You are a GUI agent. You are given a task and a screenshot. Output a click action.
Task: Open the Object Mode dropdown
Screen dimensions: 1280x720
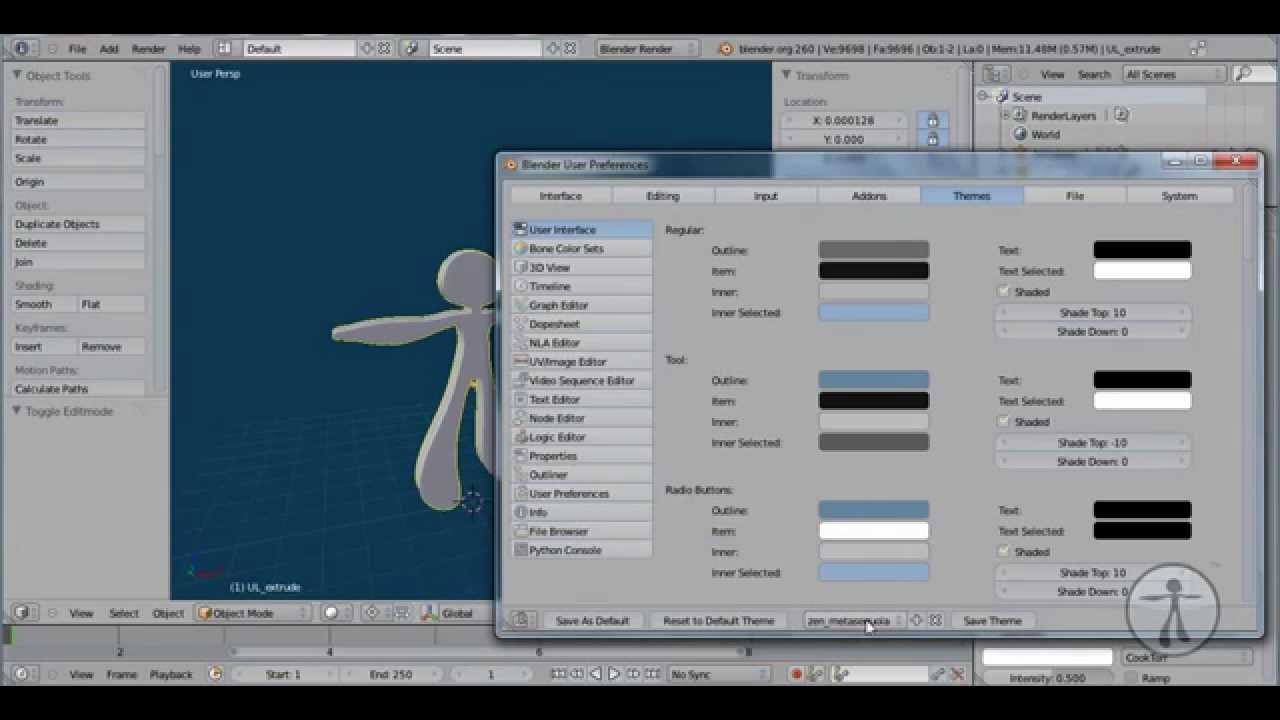[x=254, y=613]
